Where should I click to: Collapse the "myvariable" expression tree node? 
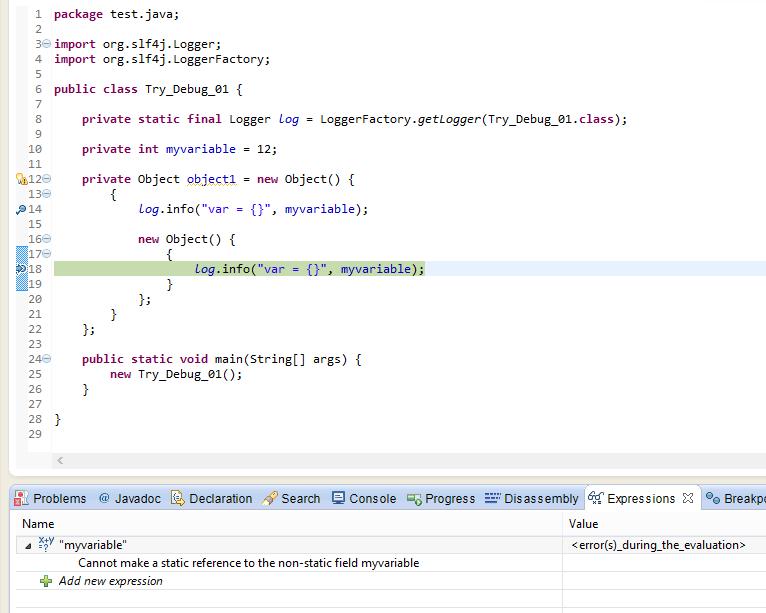coord(28,546)
